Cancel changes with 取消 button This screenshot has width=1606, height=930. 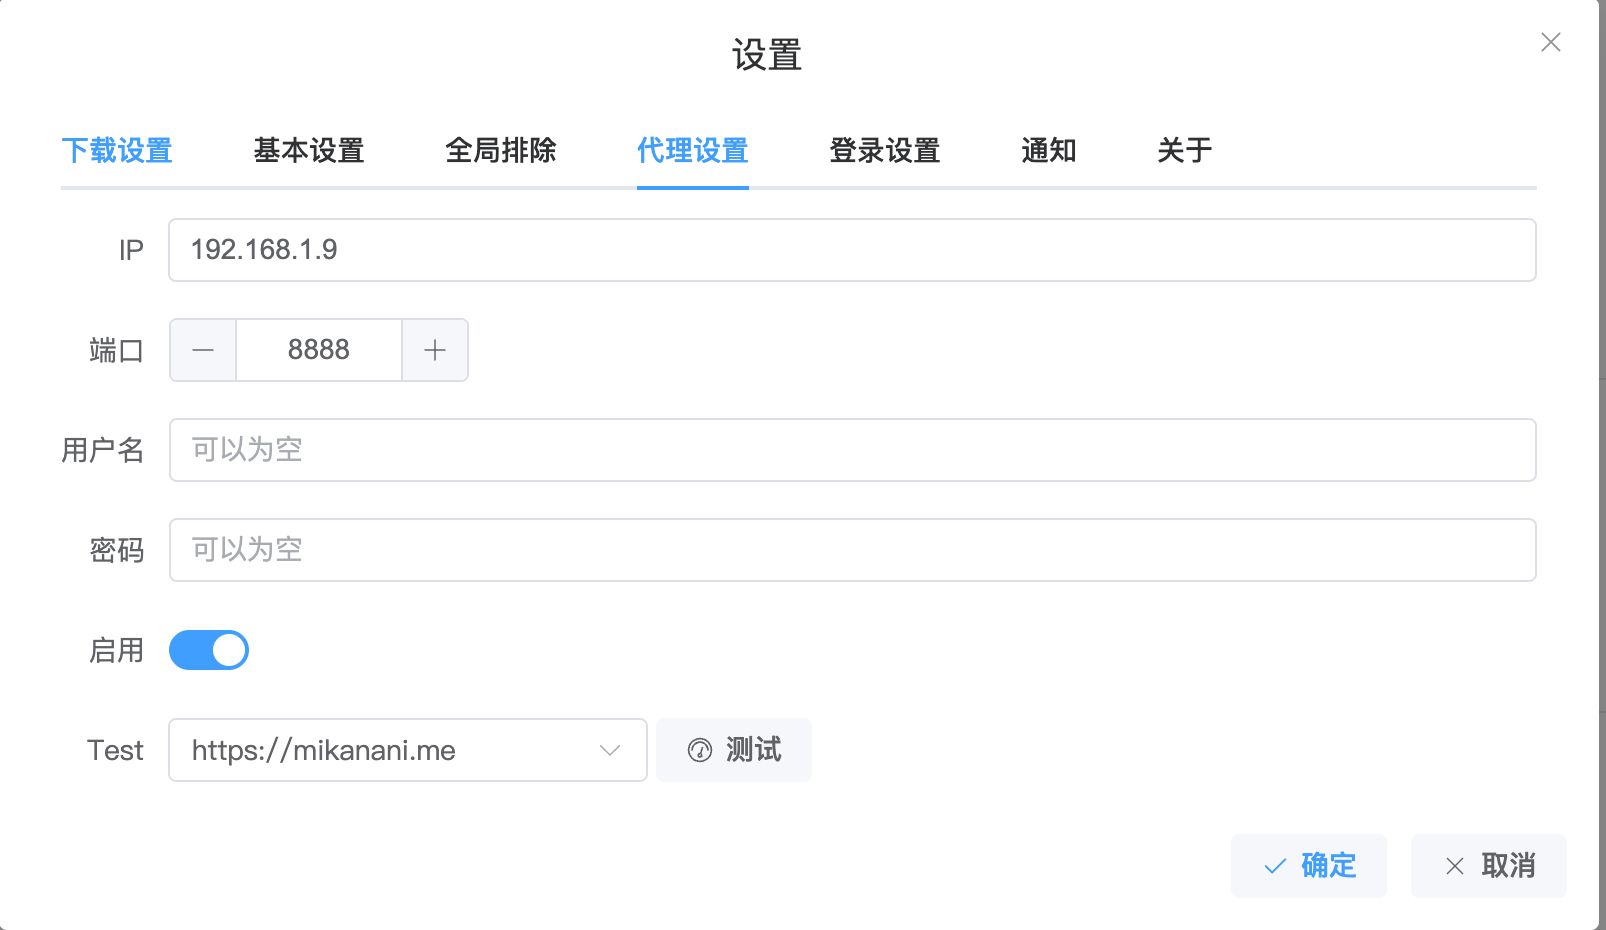[x=1488, y=866]
